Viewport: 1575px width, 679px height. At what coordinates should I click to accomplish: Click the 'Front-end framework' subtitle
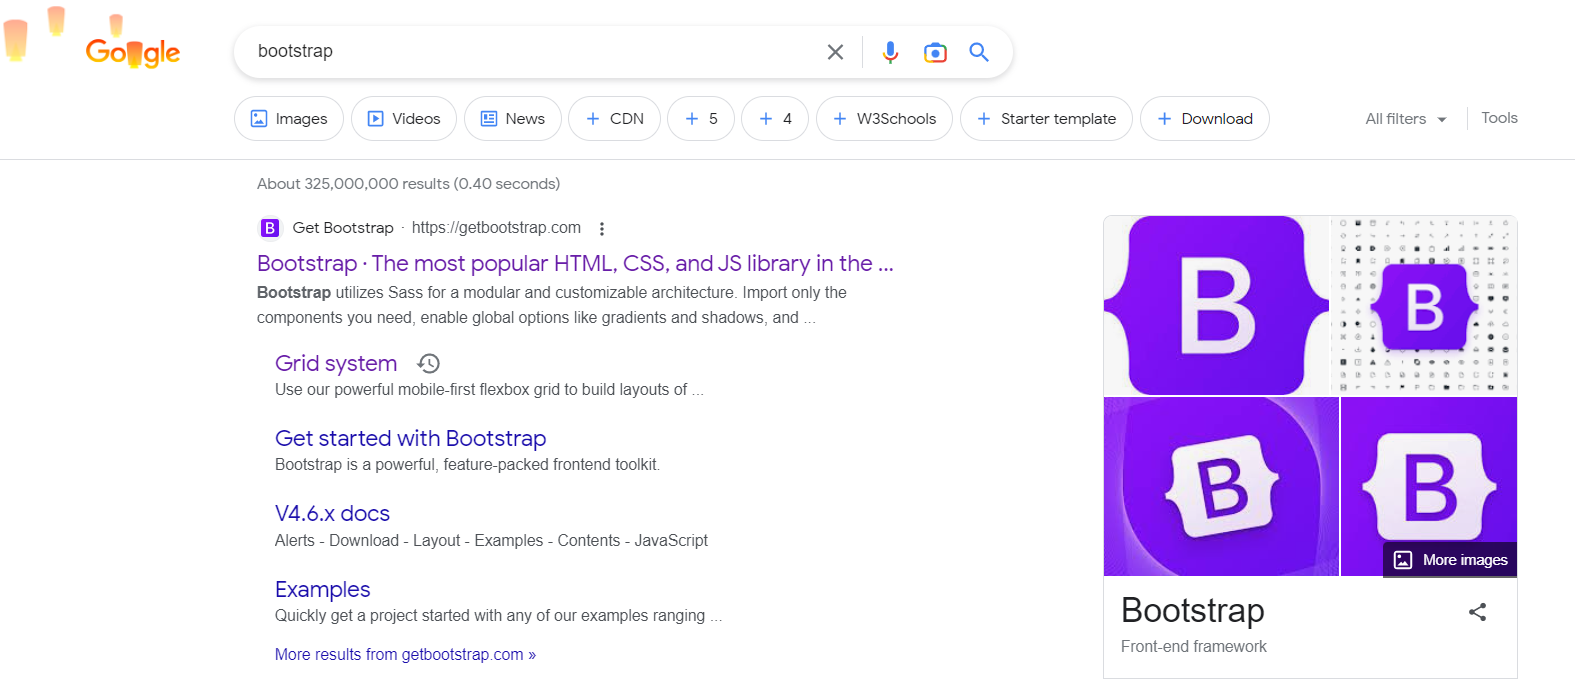pos(1194,647)
